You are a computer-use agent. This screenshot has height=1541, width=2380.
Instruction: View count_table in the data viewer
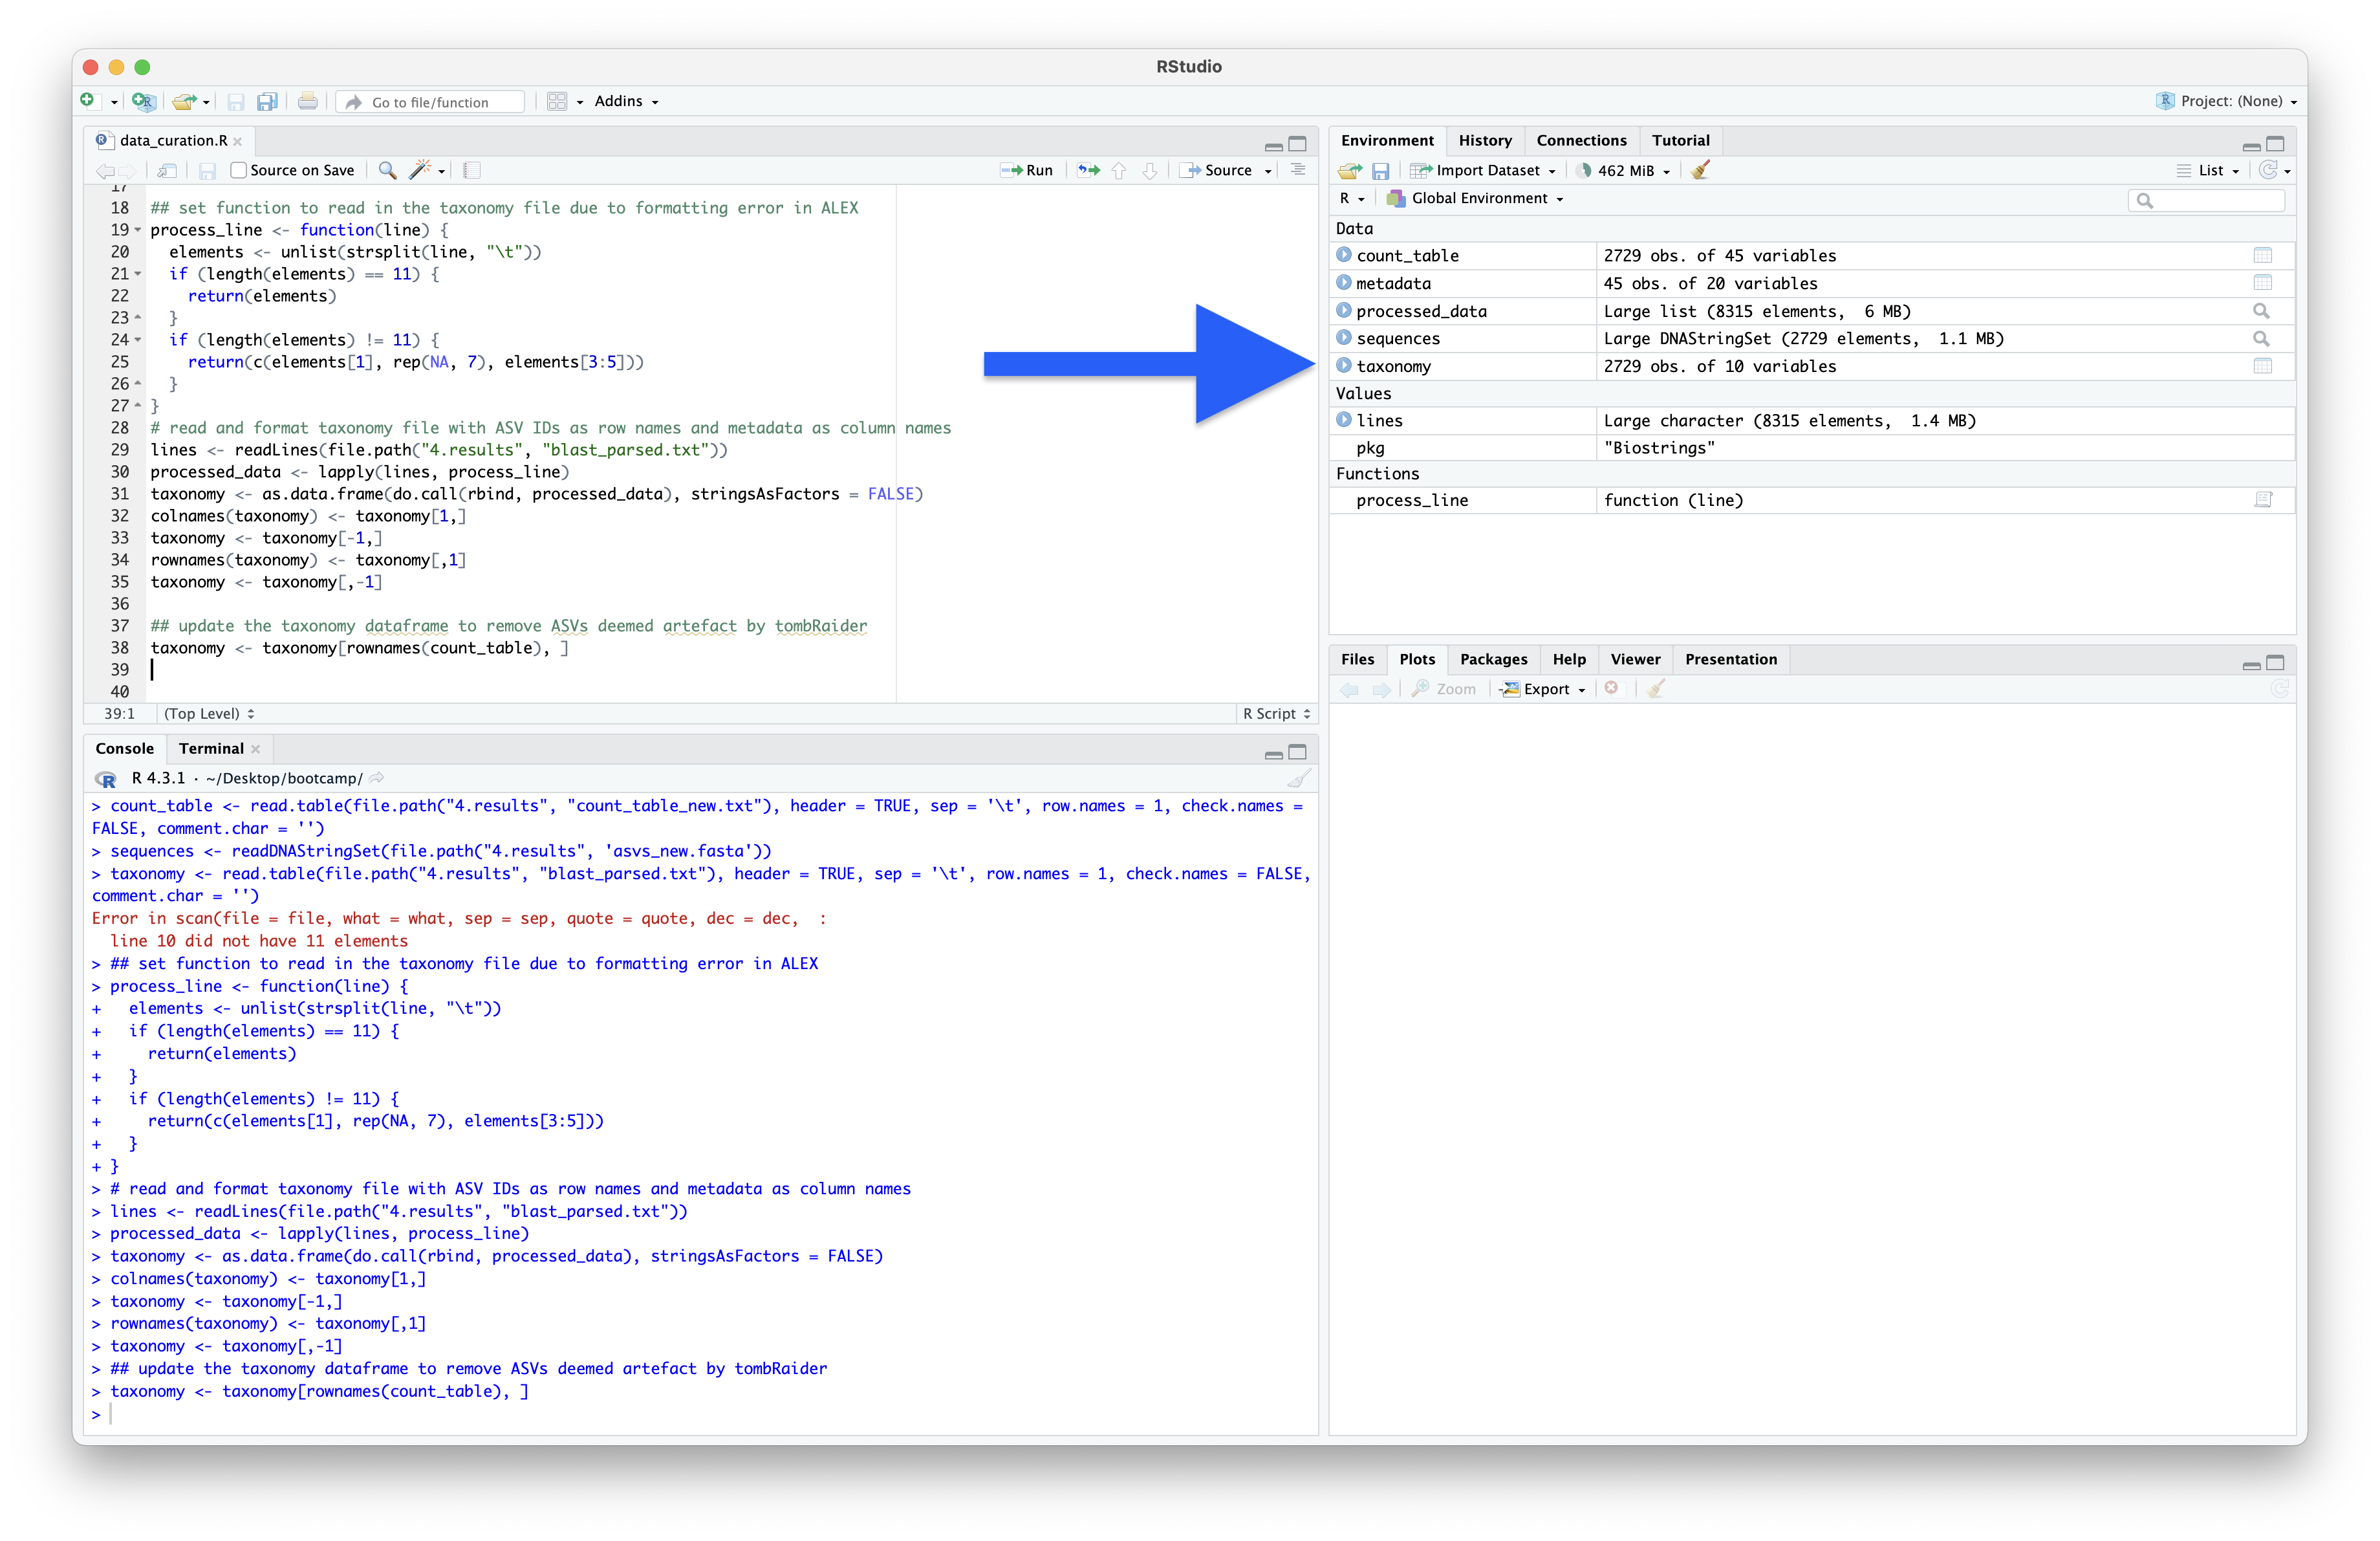point(2262,255)
